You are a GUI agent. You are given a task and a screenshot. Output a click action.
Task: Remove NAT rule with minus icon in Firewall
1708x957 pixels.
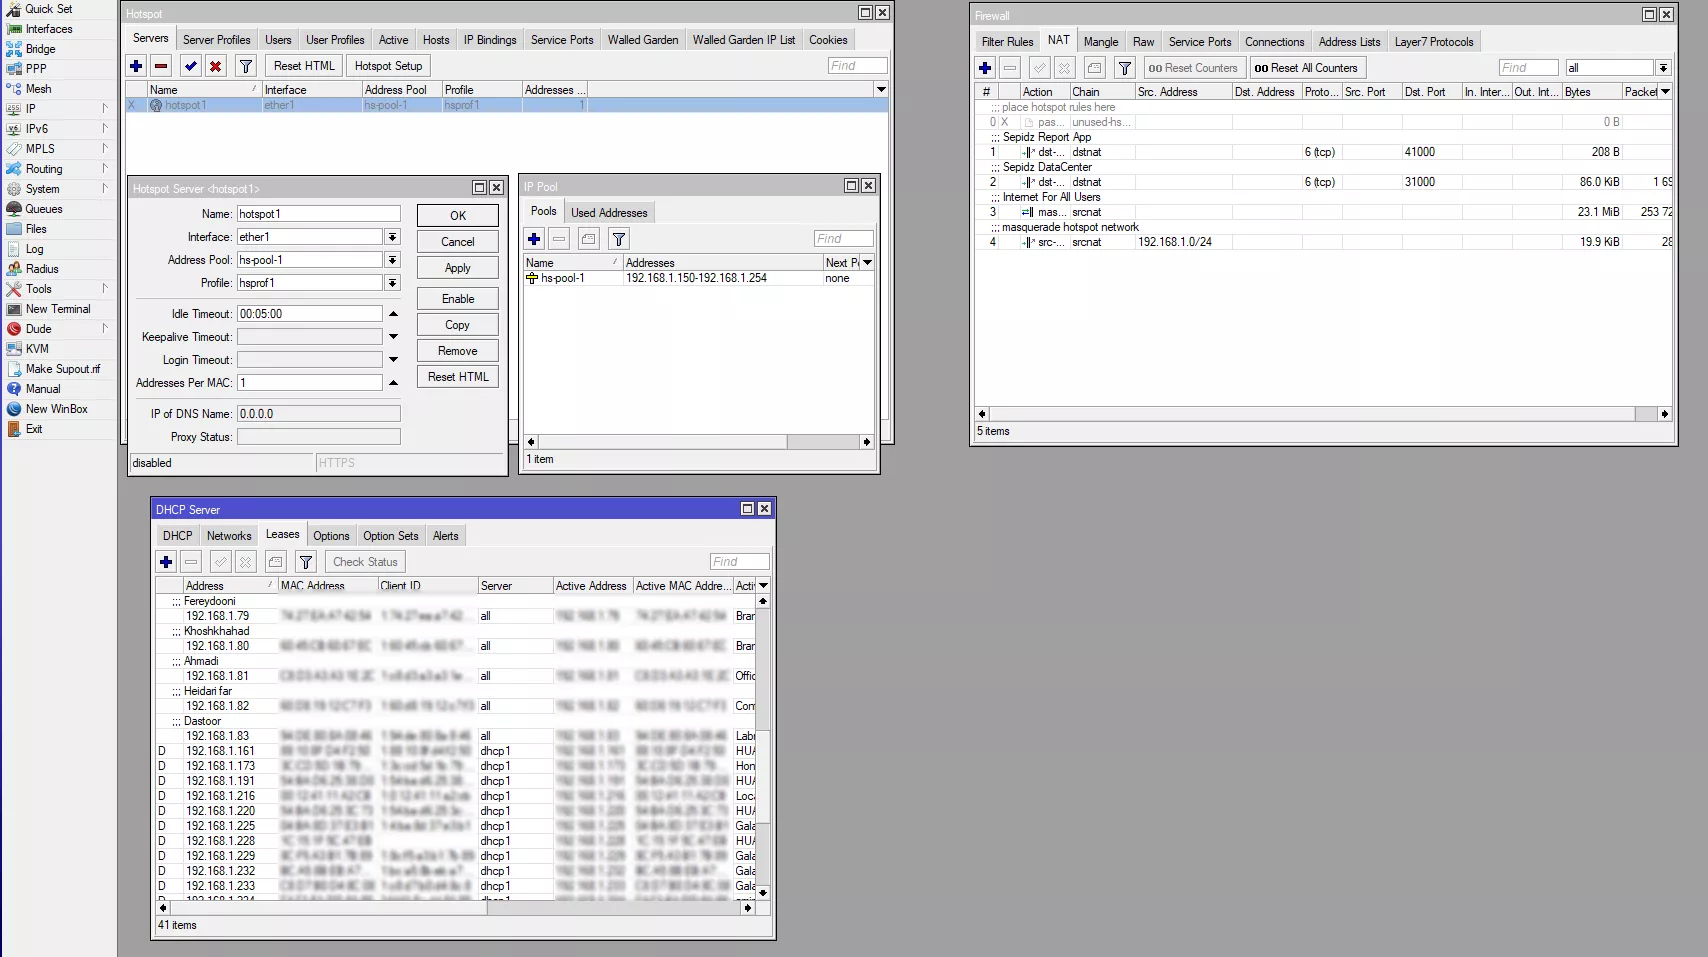point(1010,68)
